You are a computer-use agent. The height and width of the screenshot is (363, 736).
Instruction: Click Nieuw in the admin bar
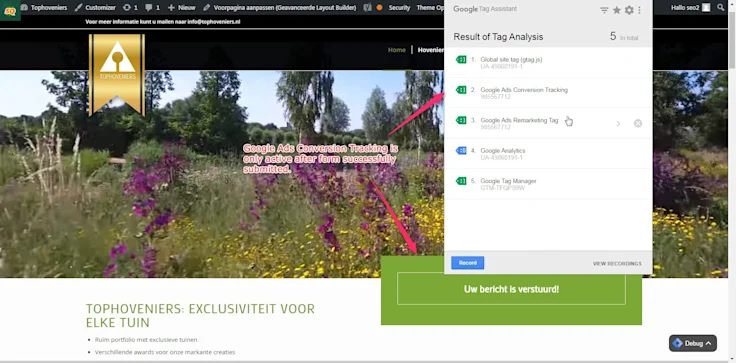click(182, 8)
